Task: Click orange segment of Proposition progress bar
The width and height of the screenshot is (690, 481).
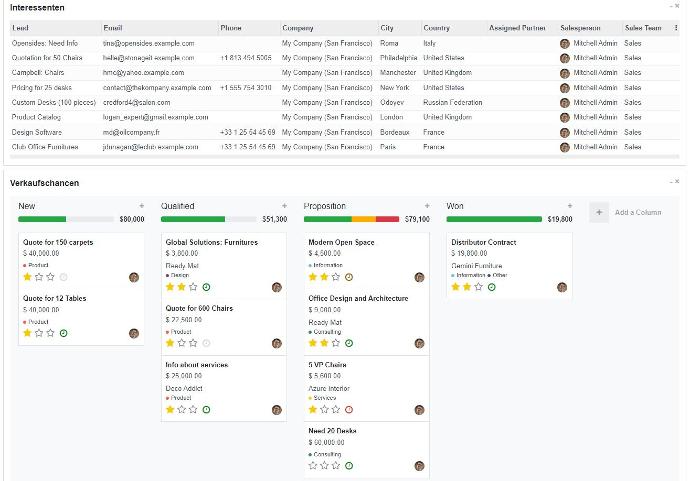Action: 363,219
